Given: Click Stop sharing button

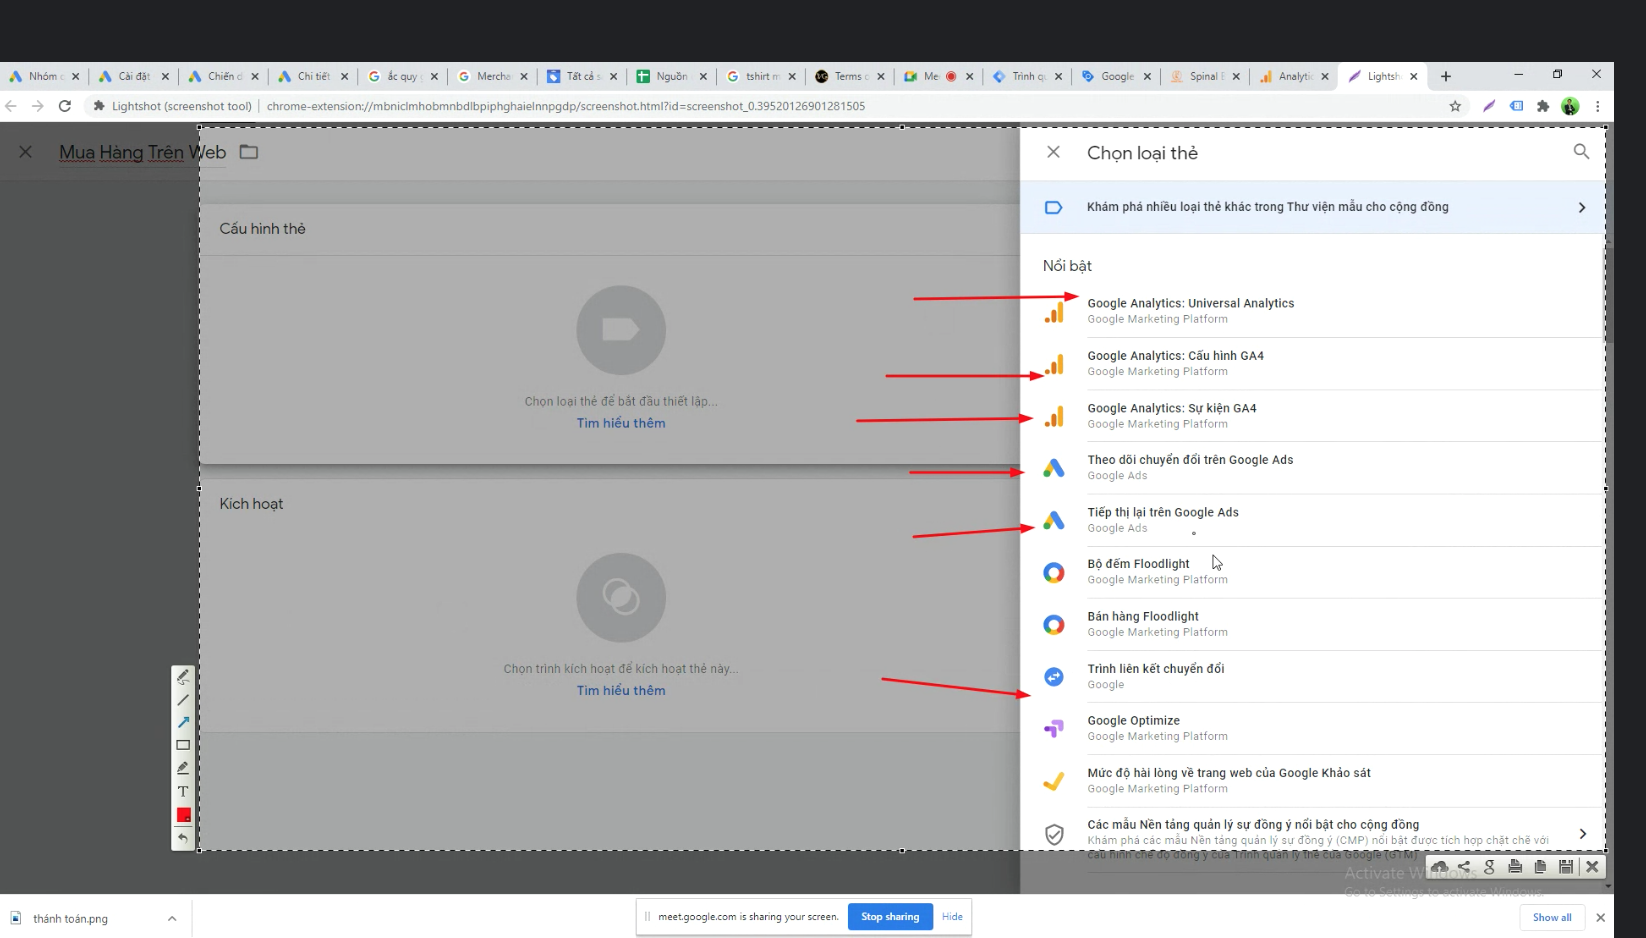Looking at the screenshot, I should (890, 916).
